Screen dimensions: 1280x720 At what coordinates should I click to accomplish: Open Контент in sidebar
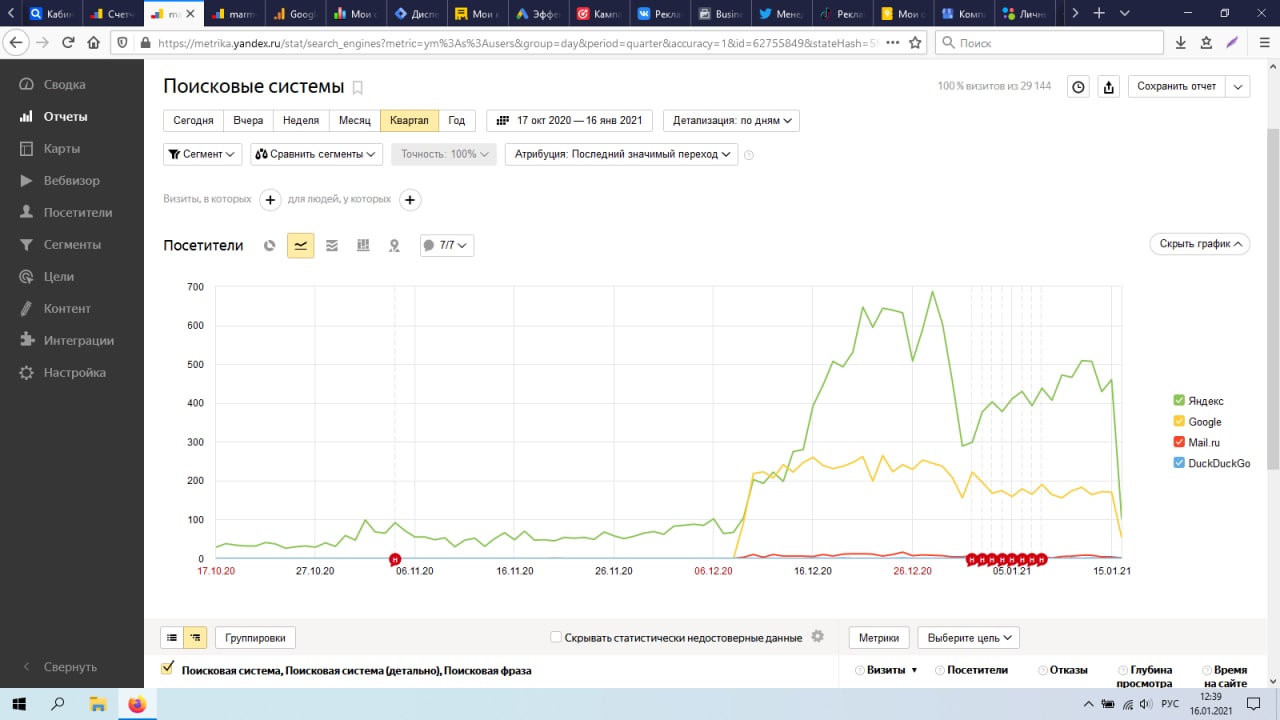coord(67,309)
